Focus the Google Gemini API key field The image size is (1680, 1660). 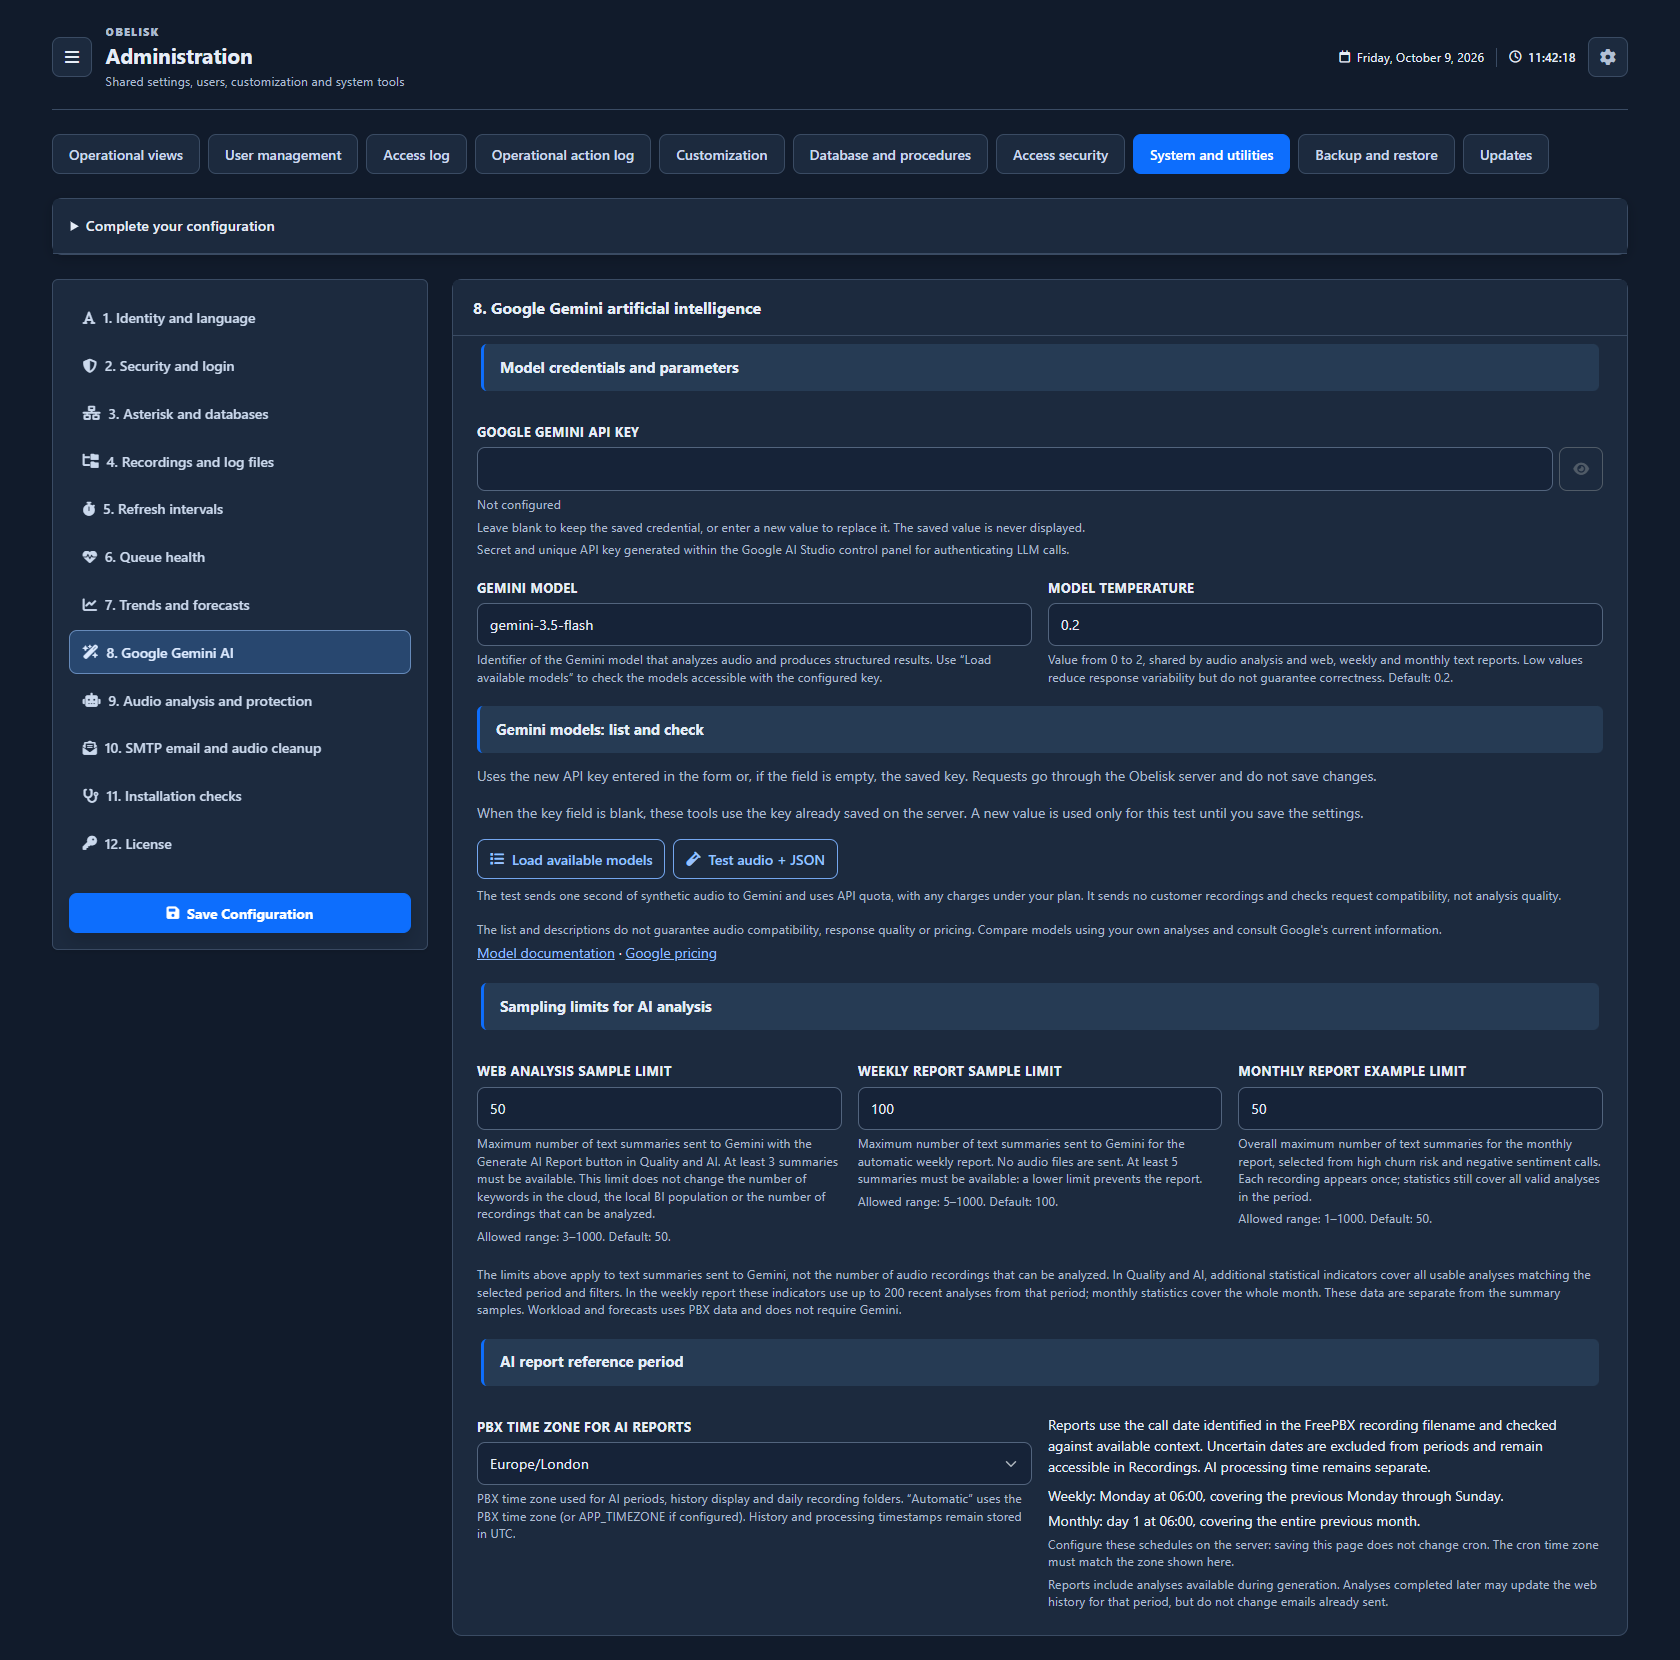tap(1014, 469)
